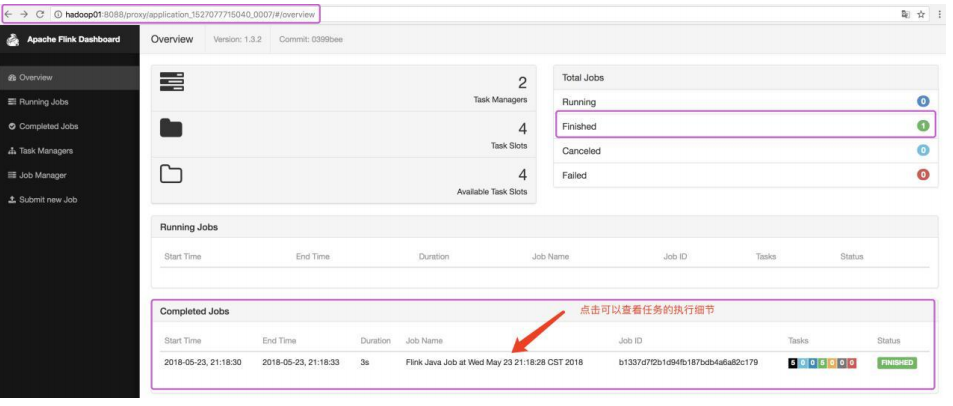The height and width of the screenshot is (406, 953).
Task: Click the 3s duration value
Action: tap(365, 362)
